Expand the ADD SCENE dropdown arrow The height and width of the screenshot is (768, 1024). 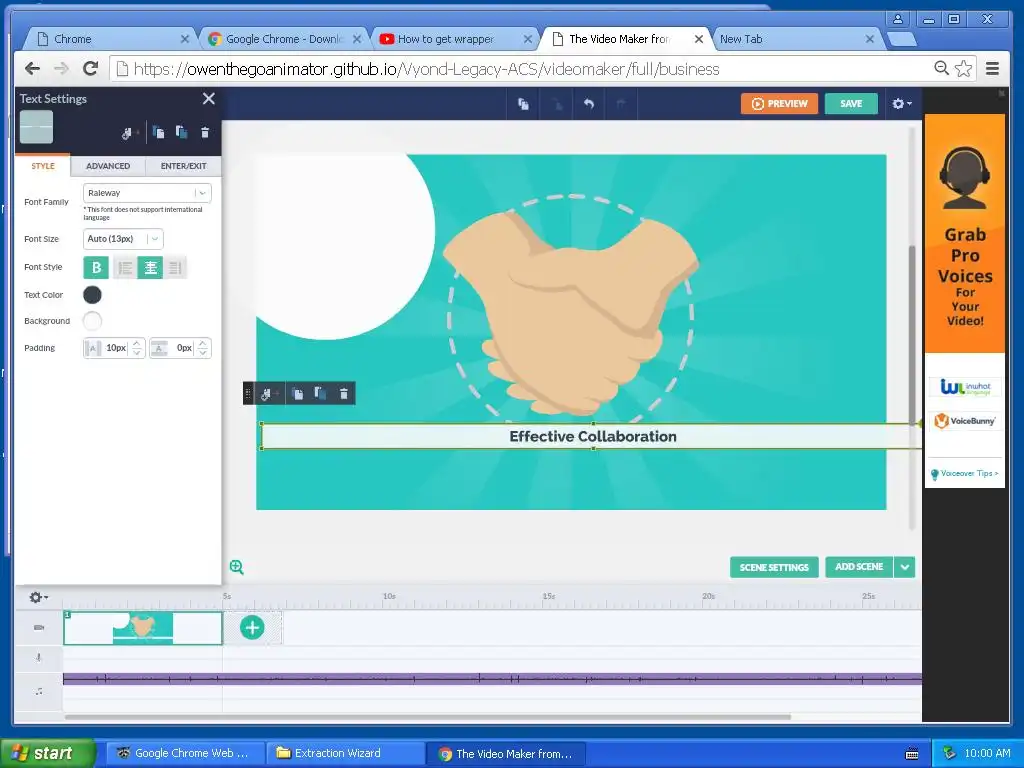(x=904, y=567)
